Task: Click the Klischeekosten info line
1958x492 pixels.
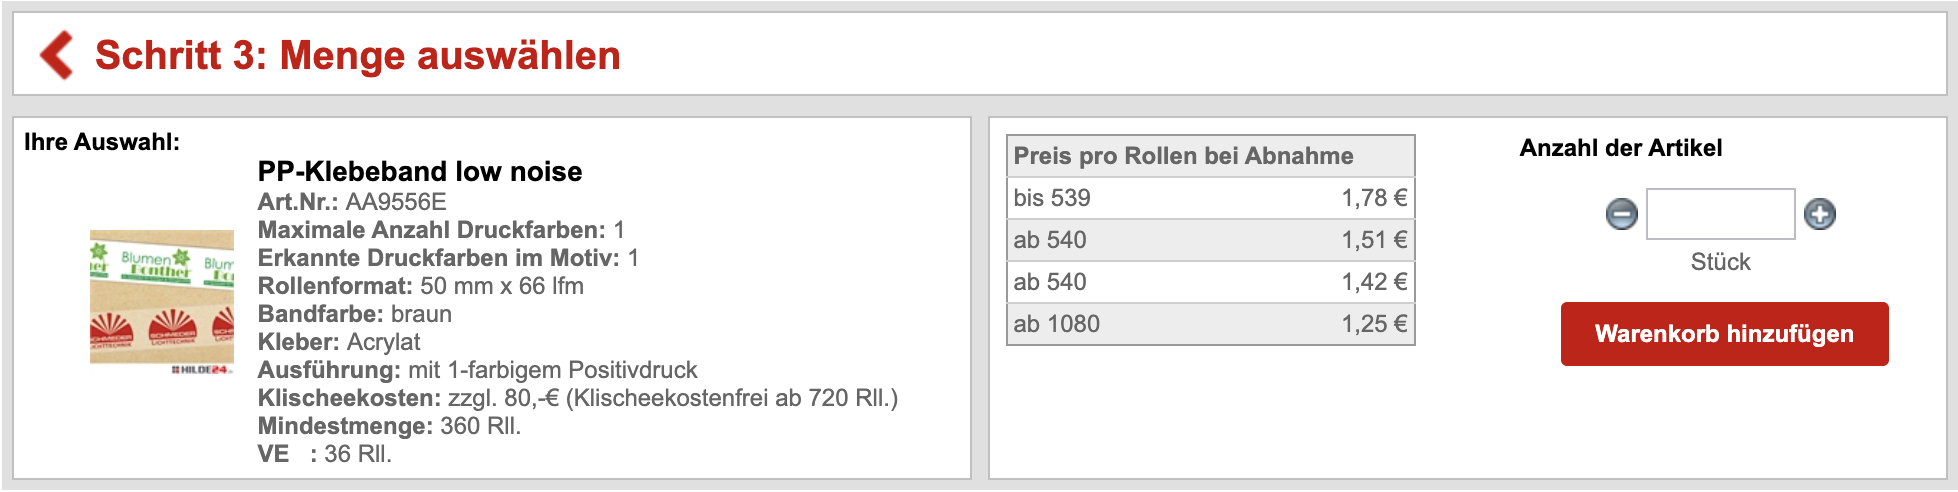Action: point(577,398)
